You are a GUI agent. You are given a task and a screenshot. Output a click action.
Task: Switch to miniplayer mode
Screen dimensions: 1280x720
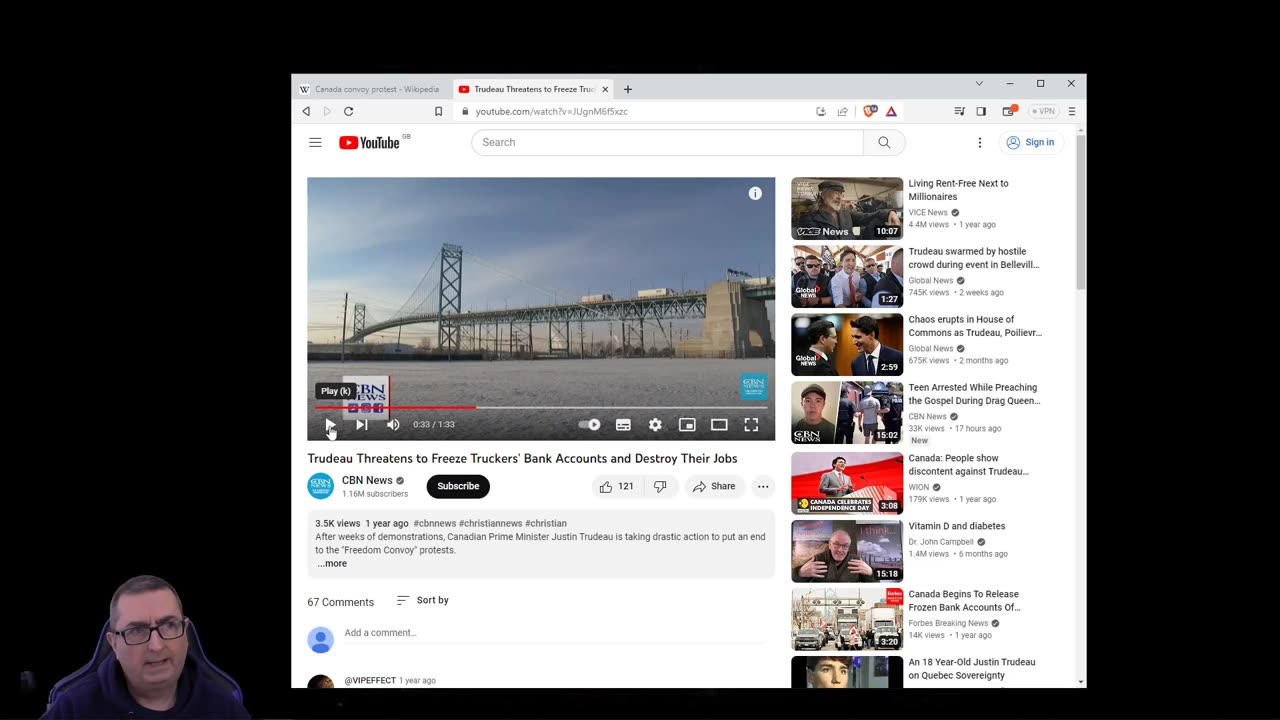point(687,425)
